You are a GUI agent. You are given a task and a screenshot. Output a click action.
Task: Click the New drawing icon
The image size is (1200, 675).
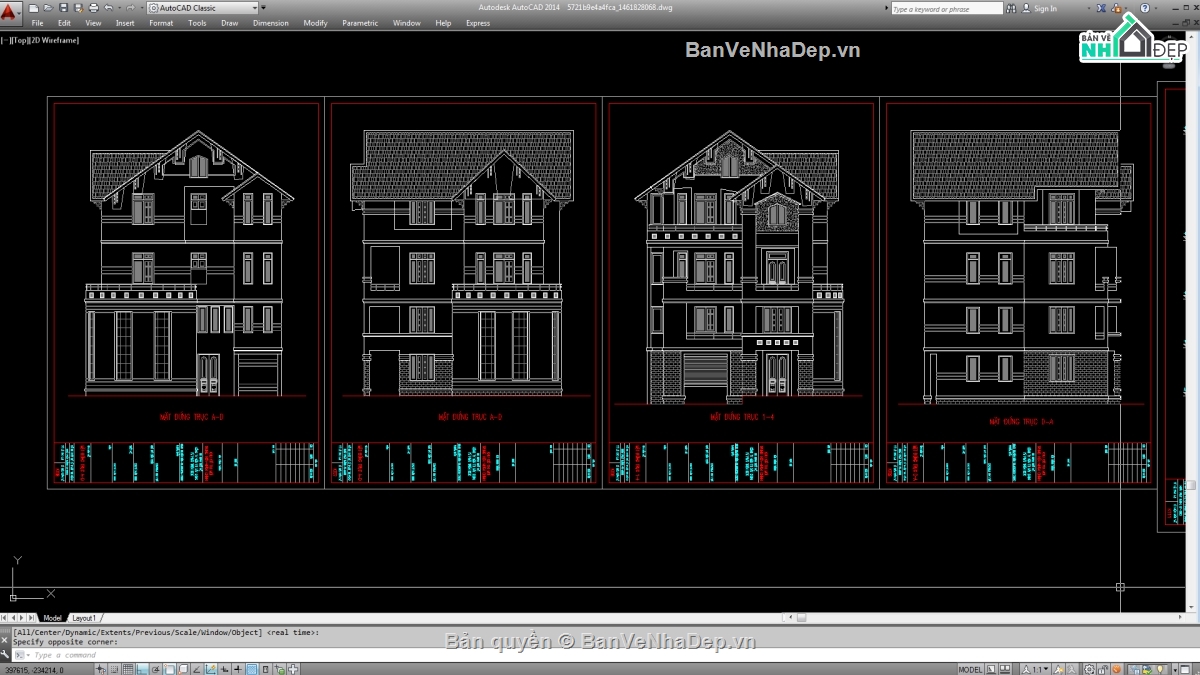(34, 8)
